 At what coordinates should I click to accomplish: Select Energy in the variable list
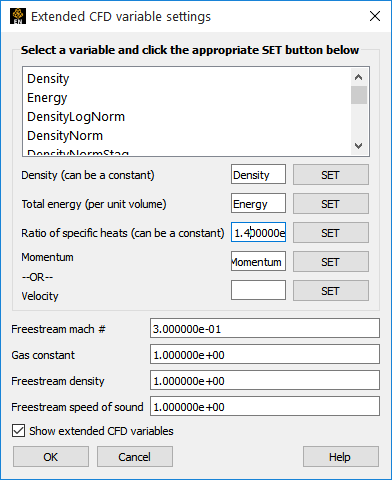[47, 98]
